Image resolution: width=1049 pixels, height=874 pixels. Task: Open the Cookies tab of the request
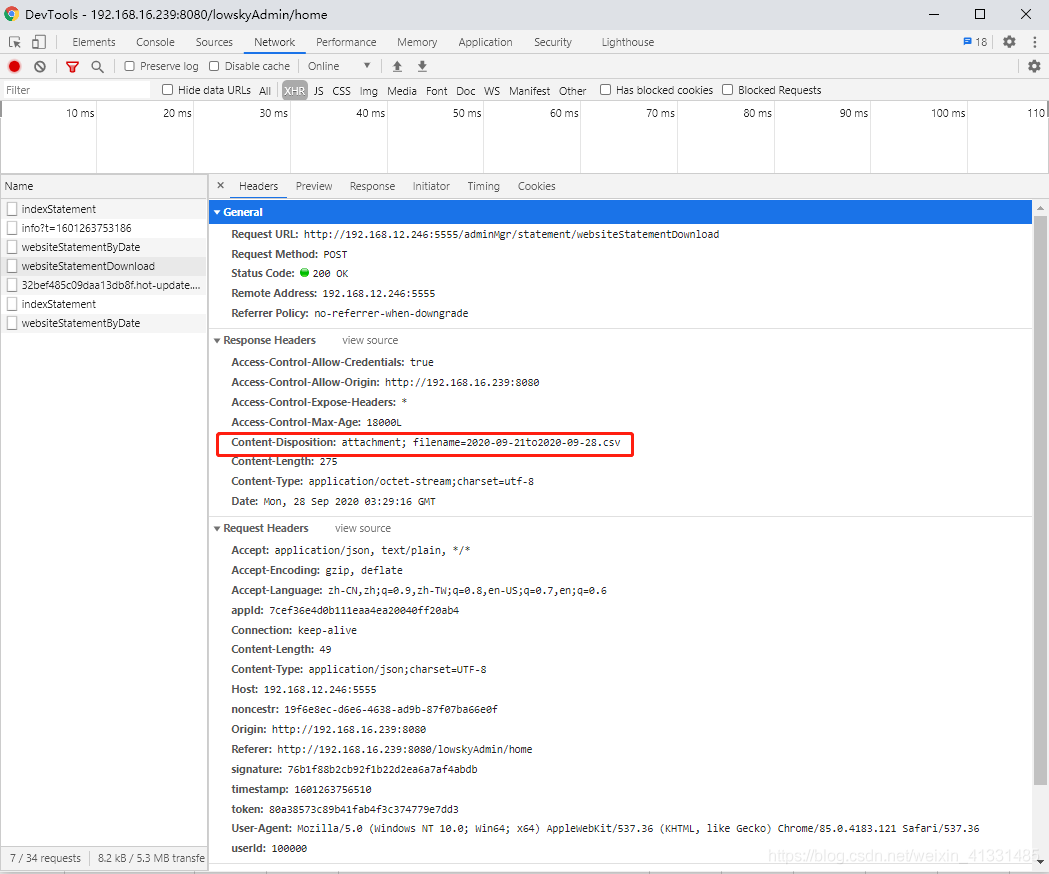537,186
